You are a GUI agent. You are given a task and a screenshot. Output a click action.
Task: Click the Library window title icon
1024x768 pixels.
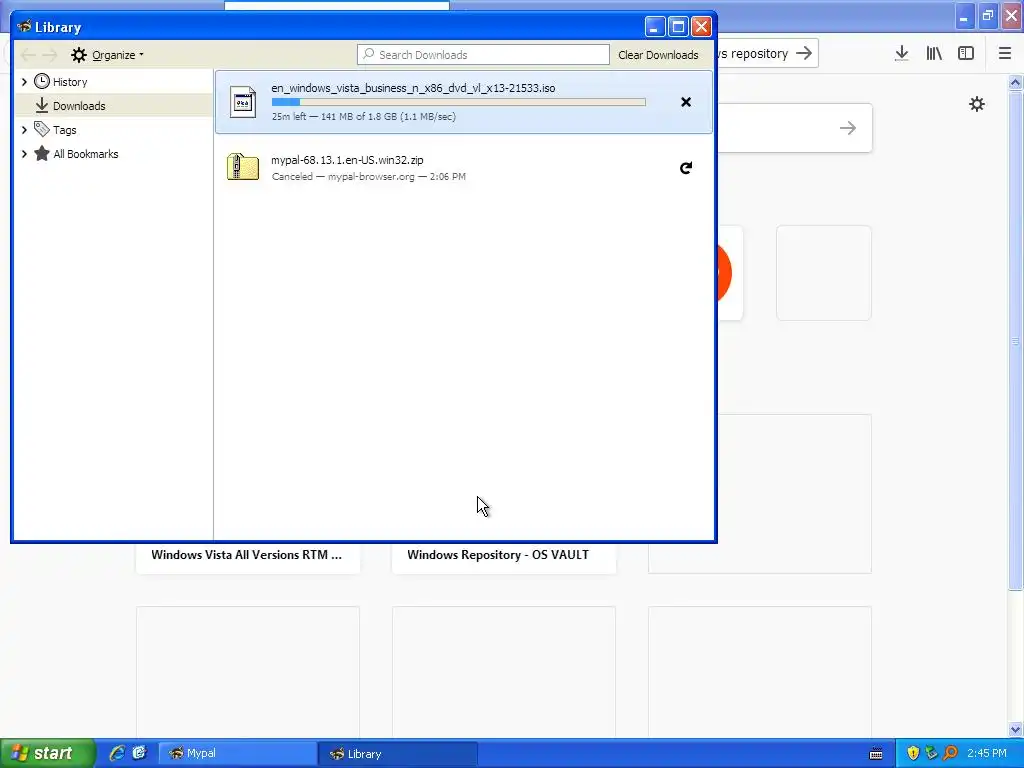point(24,27)
